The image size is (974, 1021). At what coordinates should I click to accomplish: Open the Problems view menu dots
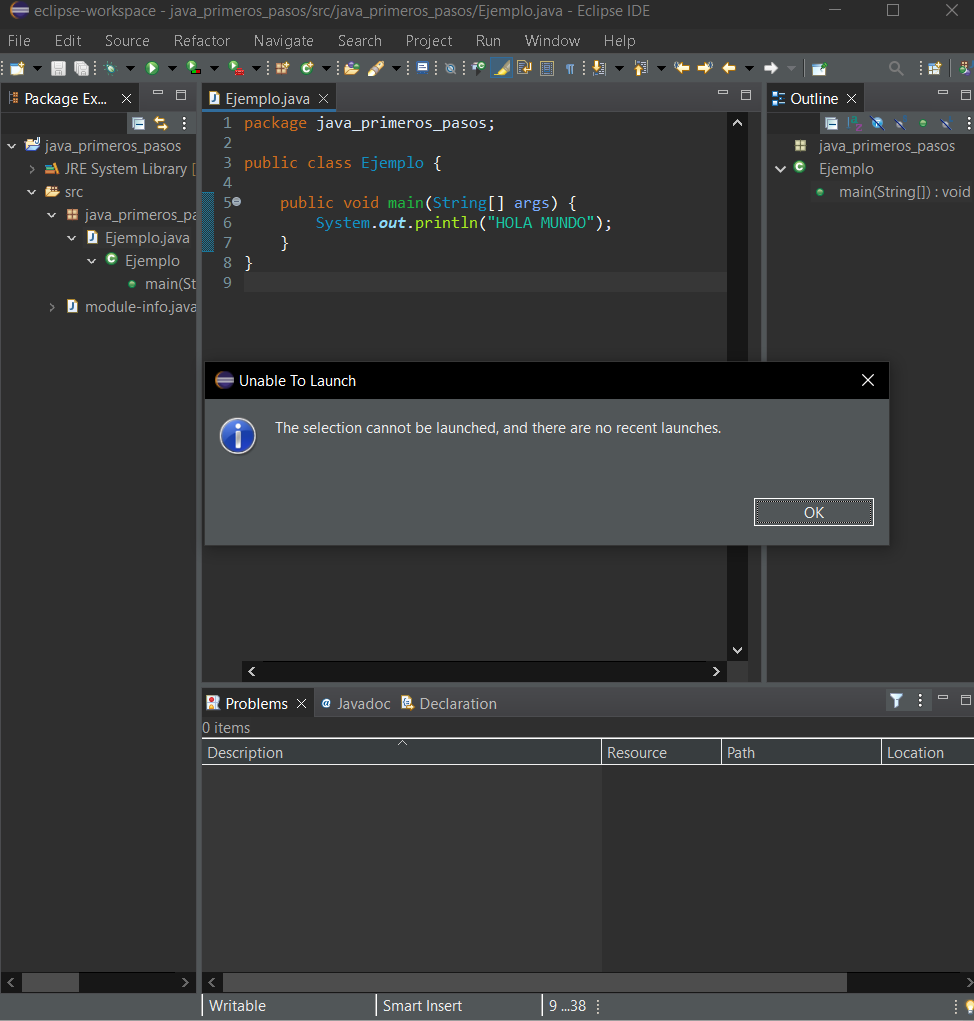(x=920, y=701)
